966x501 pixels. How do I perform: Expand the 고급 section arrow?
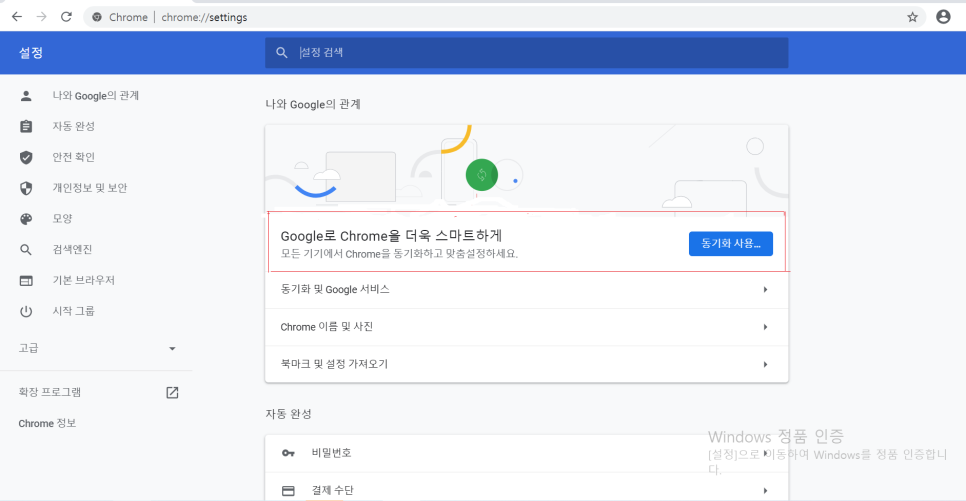point(172,349)
